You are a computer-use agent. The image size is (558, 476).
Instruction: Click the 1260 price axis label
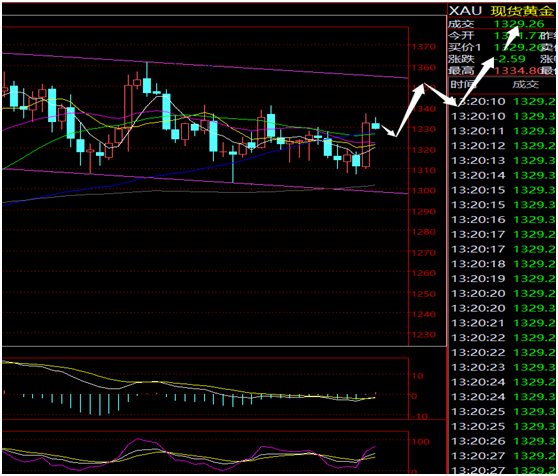pyautogui.click(x=423, y=273)
